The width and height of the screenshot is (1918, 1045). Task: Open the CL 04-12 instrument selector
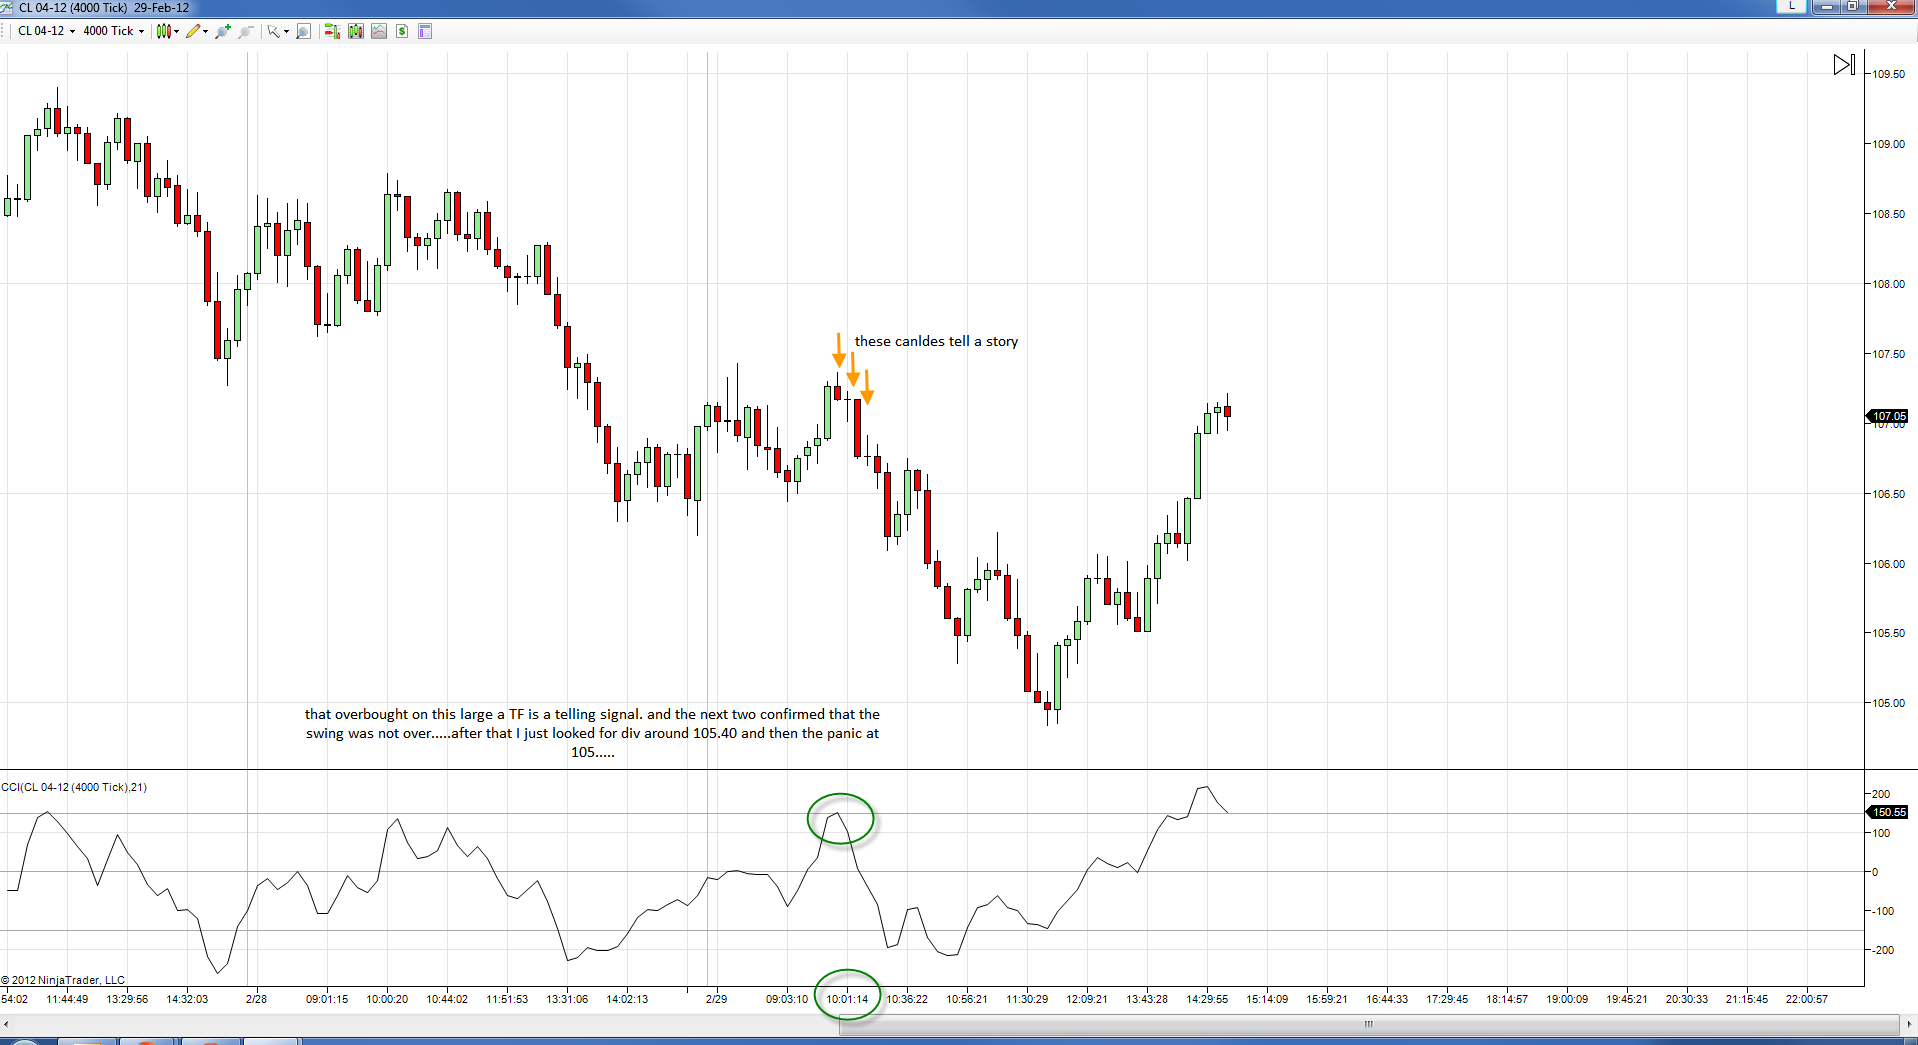(46, 31)
